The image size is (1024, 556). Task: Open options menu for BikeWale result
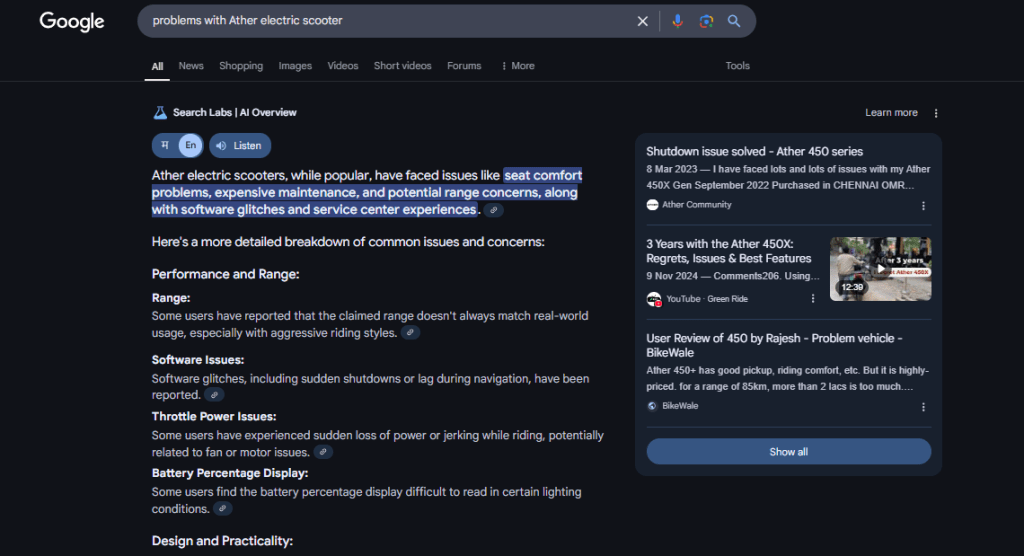pos(923,407)
